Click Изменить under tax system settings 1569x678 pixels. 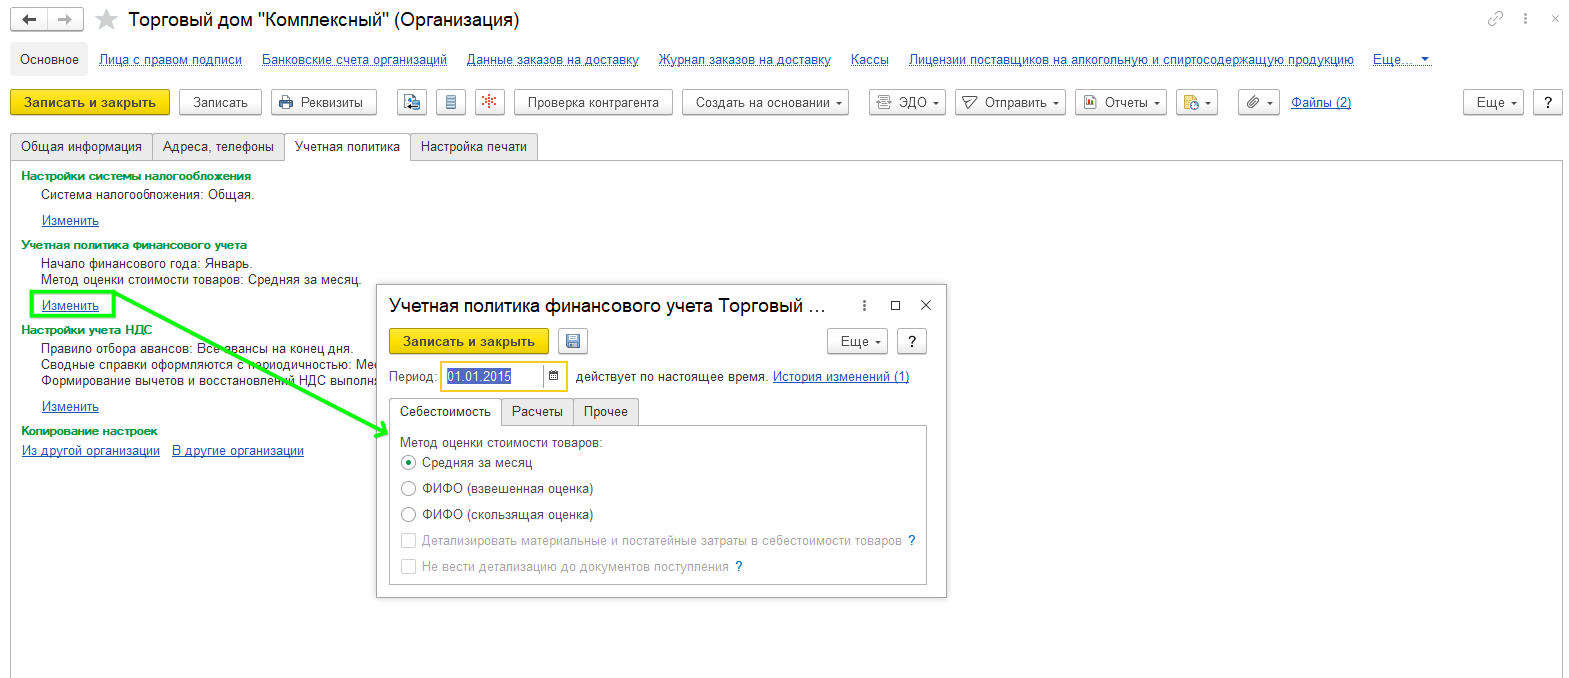[x=70, y=220]
